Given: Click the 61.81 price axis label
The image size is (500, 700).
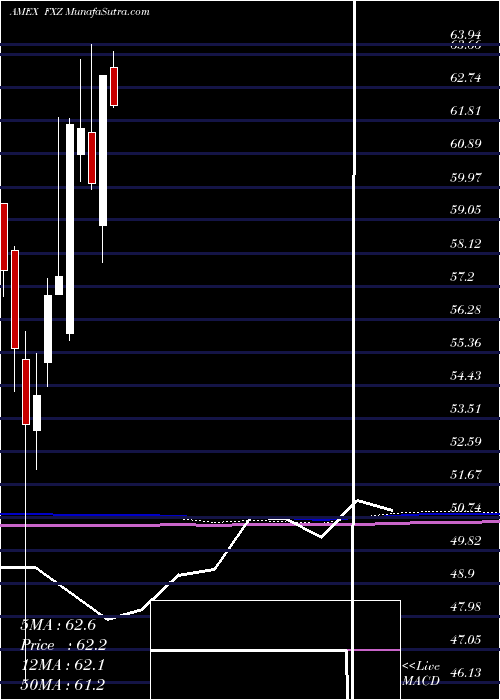Looking at the screenshot, I should pos(466,111).
